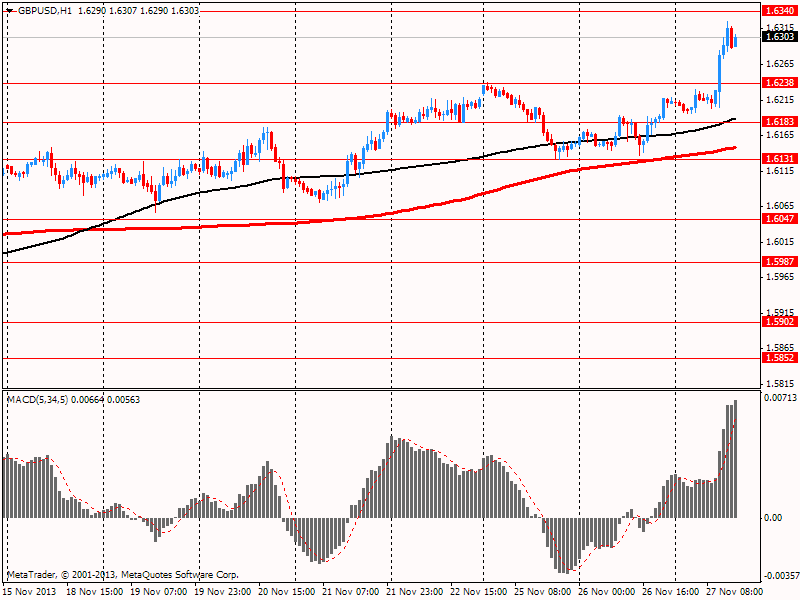Click the 1.5852 red price level label

(x=780, y=358)
